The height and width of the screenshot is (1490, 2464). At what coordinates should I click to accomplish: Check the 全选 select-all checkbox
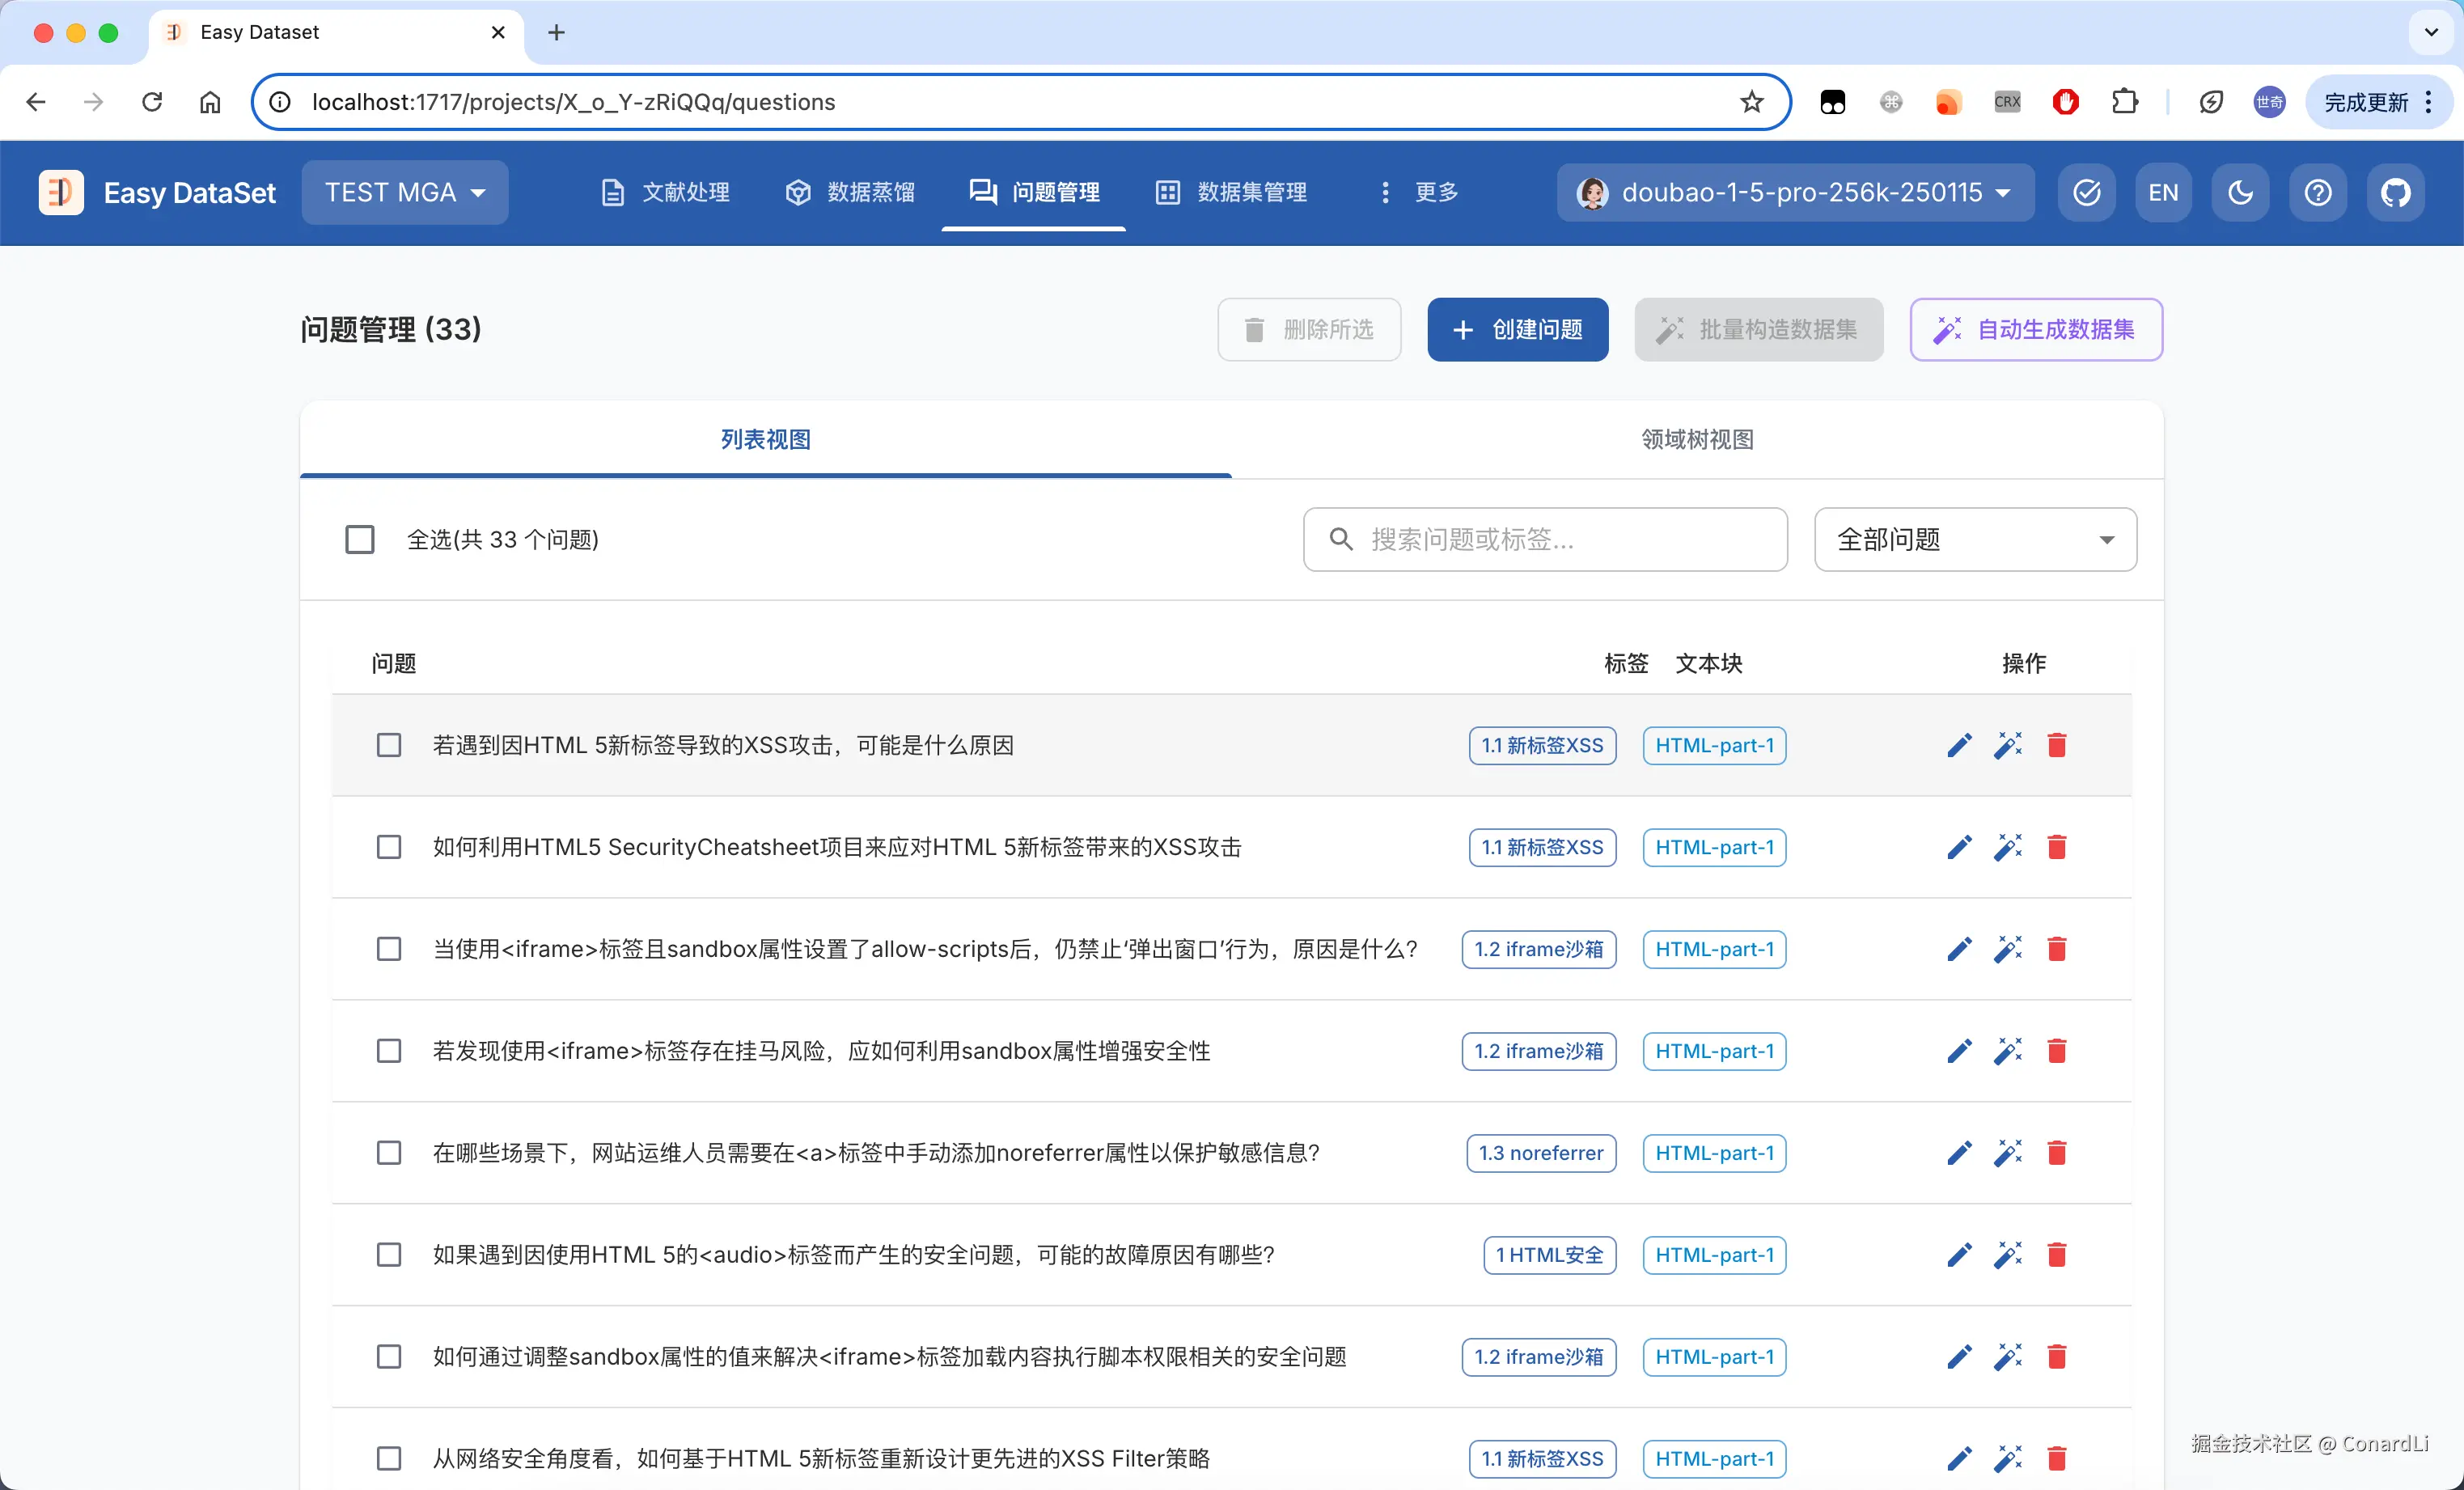pyautogui.click(x=360, y=540)
